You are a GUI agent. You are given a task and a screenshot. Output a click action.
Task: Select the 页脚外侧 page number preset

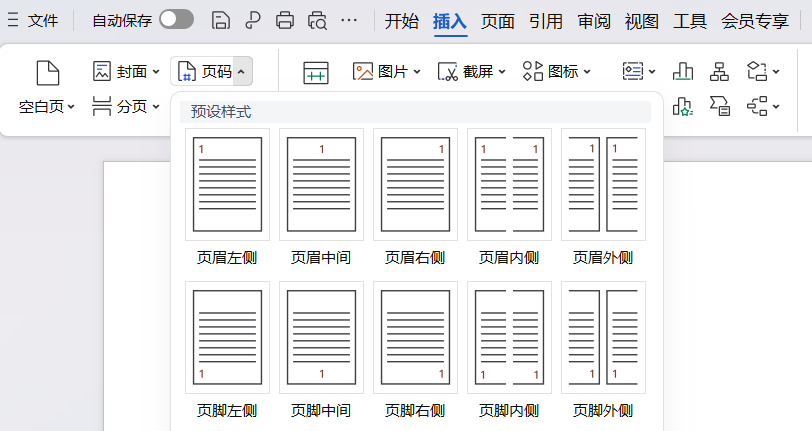point(603,337)
